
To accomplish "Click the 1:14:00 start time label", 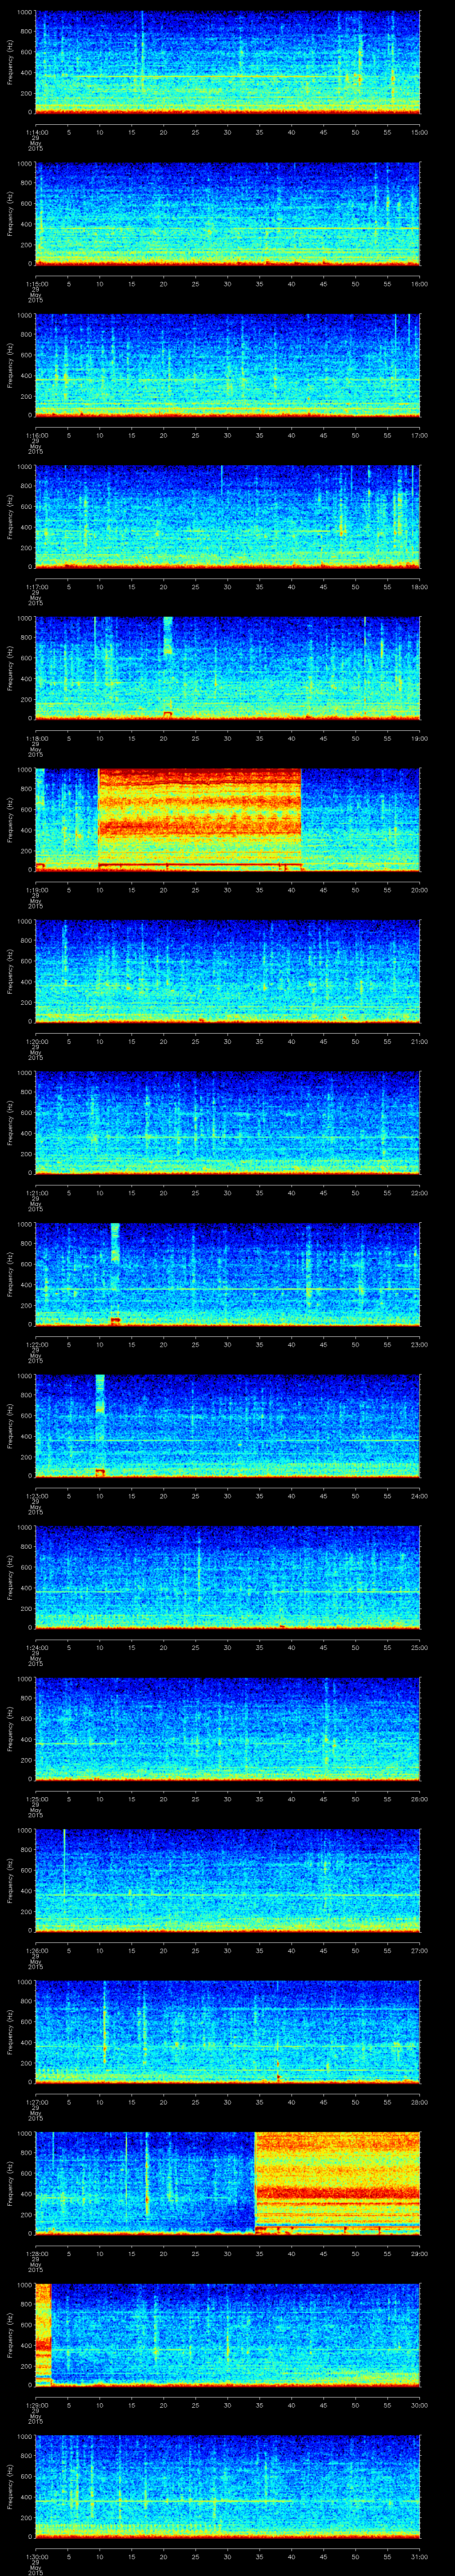I will click(x=37, y=132).
